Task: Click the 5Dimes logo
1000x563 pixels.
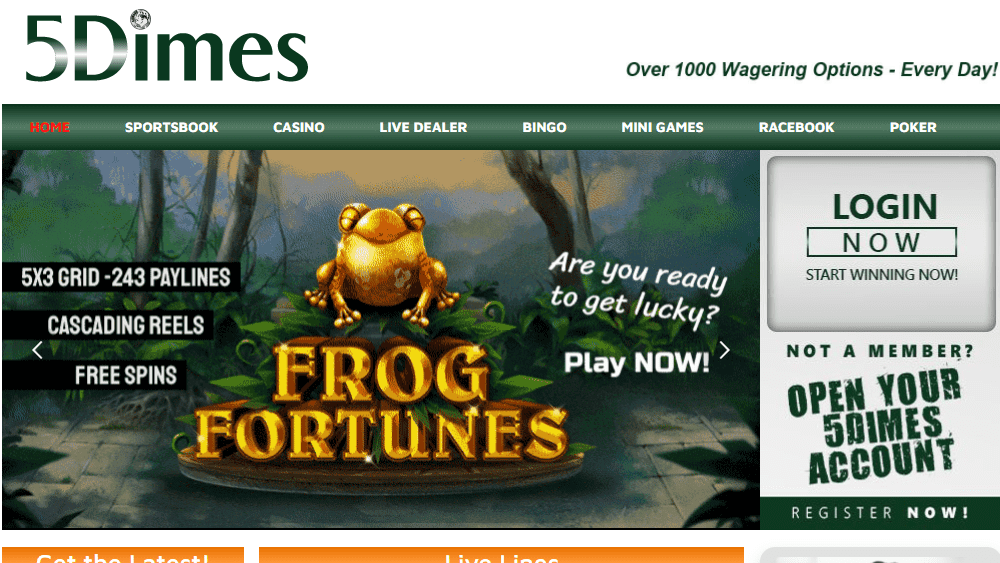Action: click(166, 47)
